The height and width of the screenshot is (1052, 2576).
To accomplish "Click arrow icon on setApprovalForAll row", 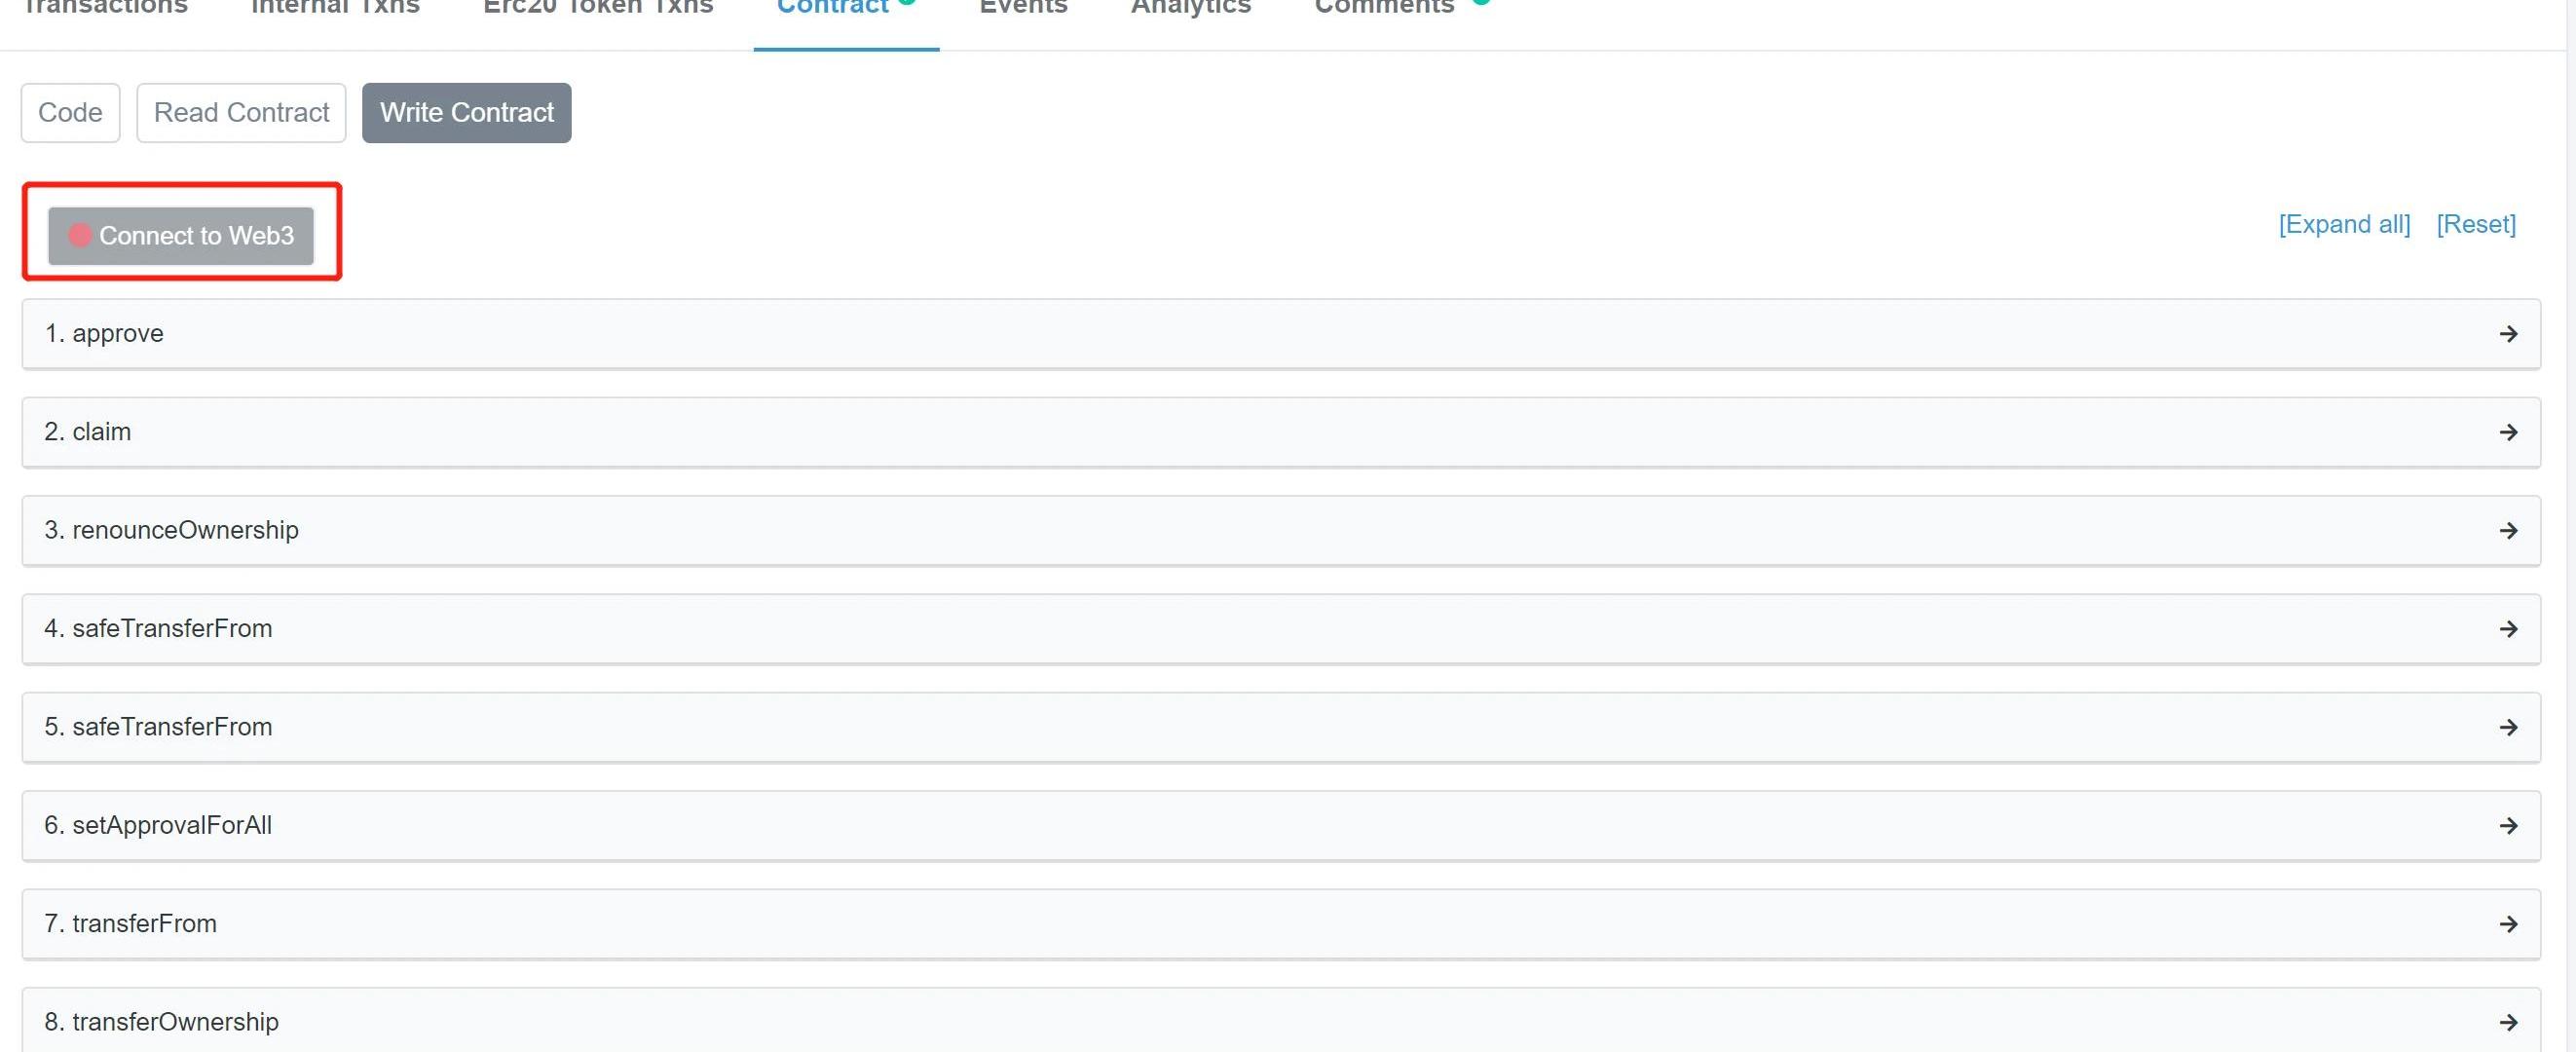I will (2507, 826).
